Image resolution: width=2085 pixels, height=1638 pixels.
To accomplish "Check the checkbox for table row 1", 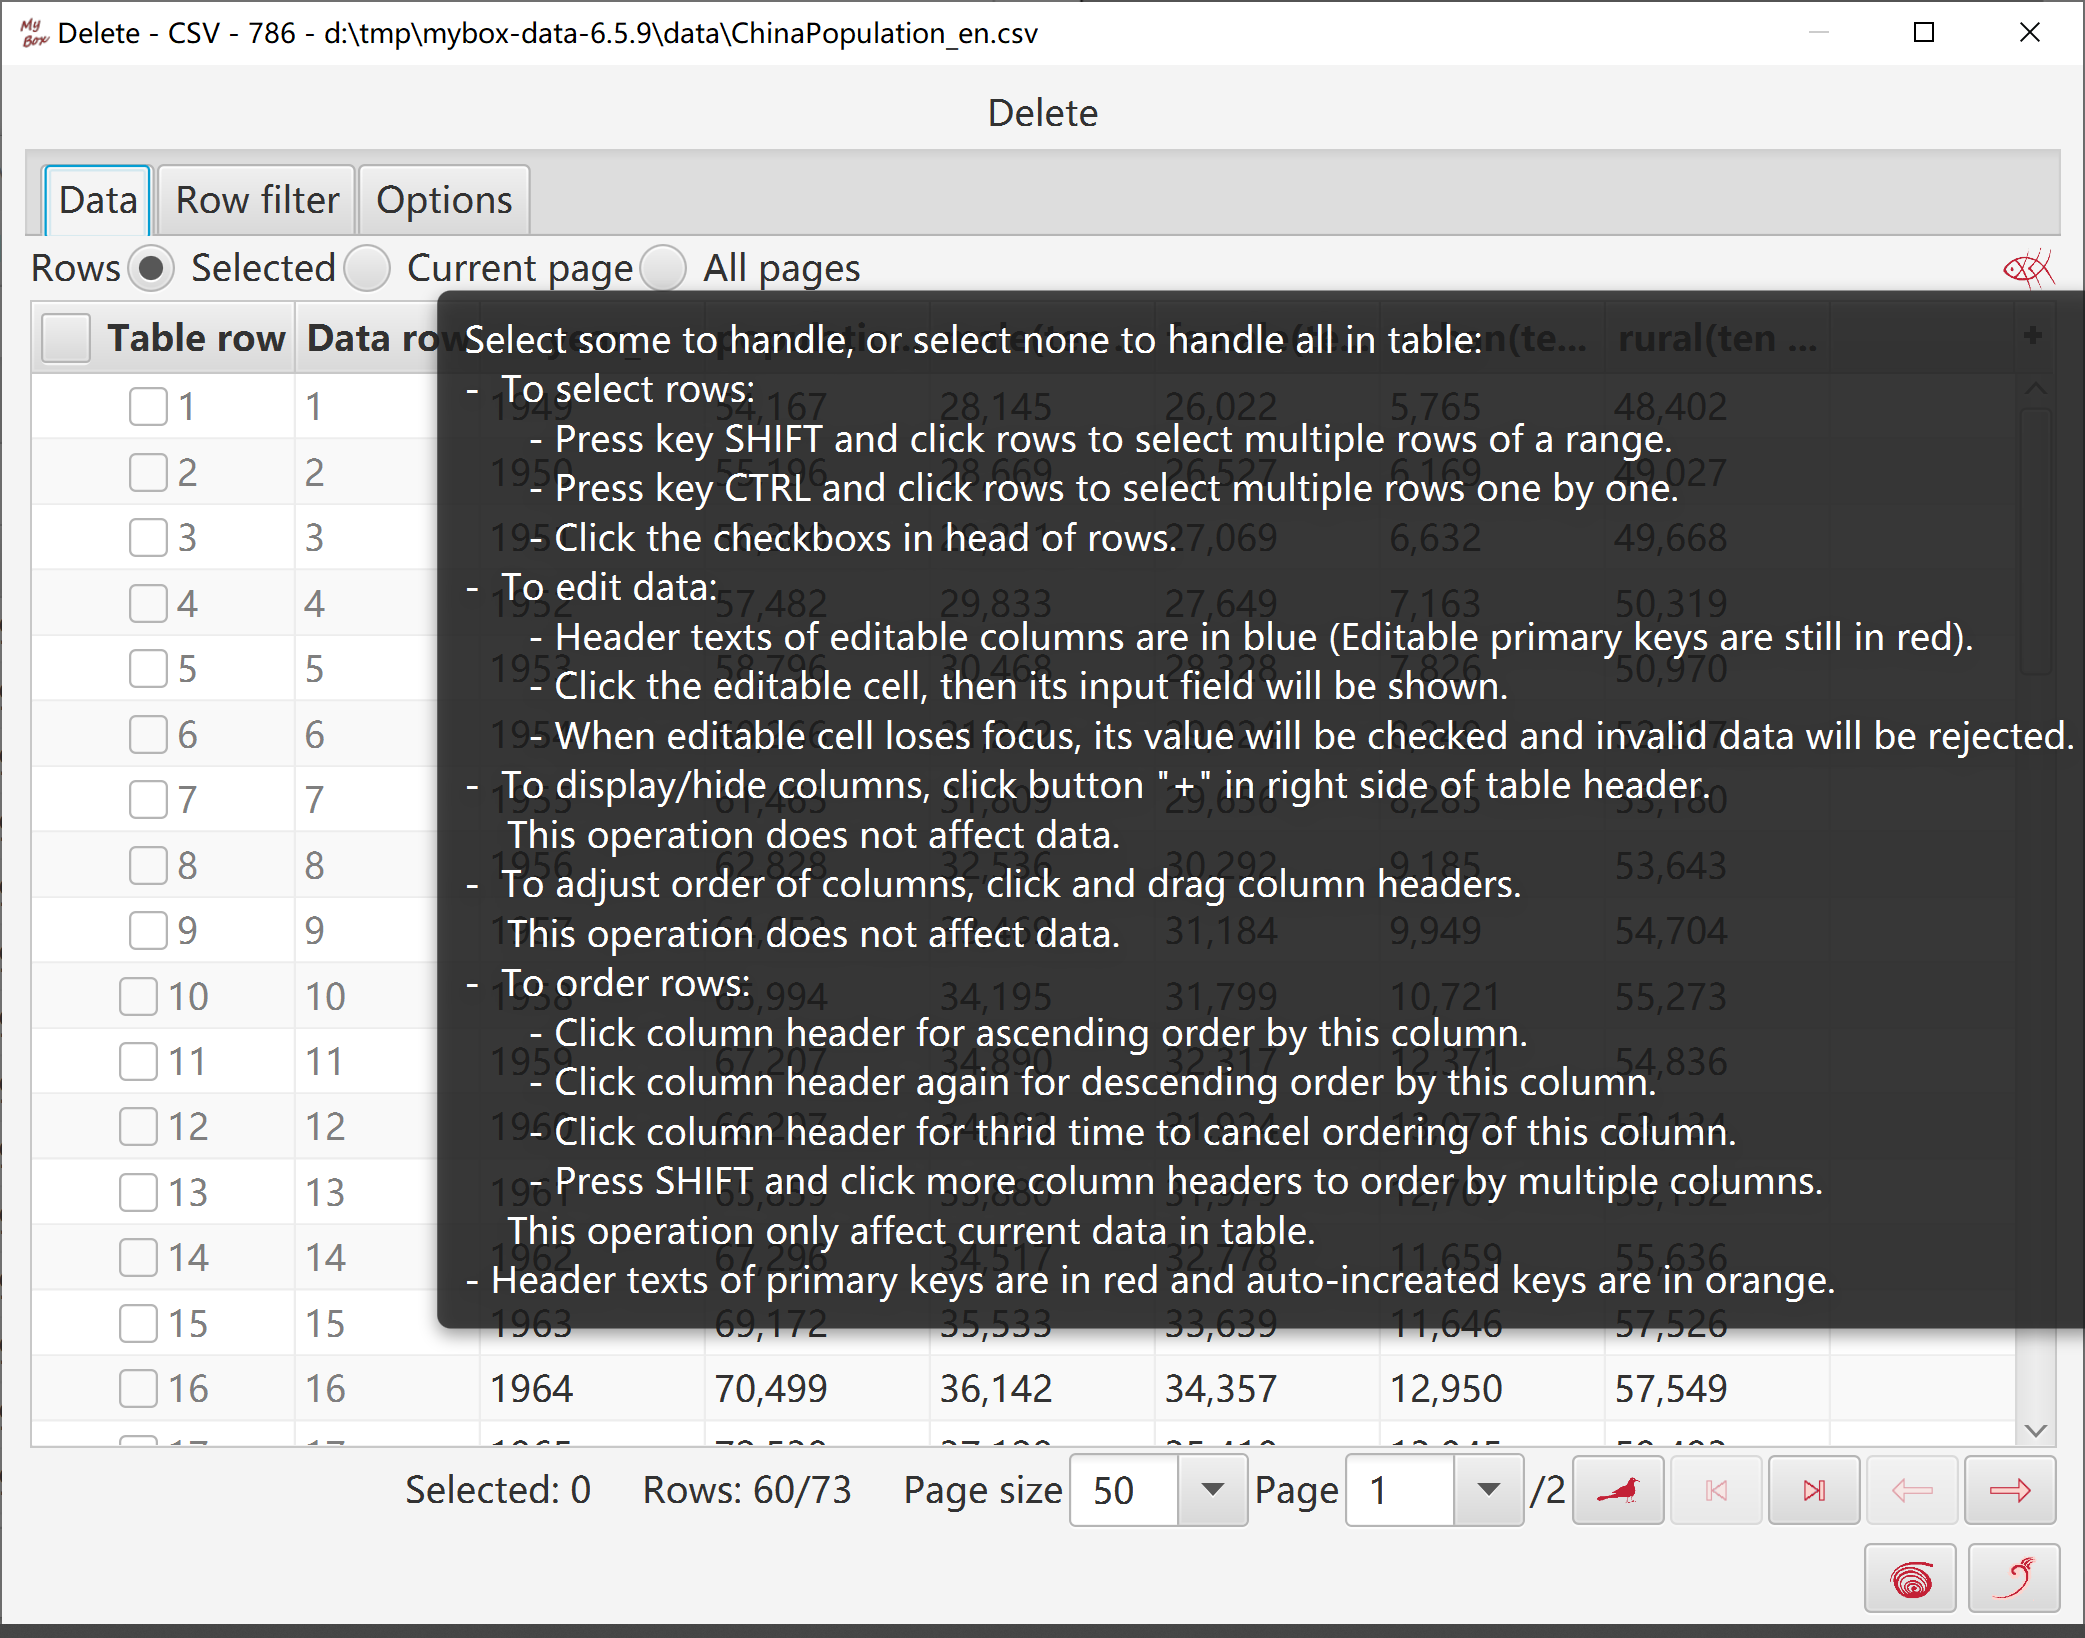I will 148,407.
